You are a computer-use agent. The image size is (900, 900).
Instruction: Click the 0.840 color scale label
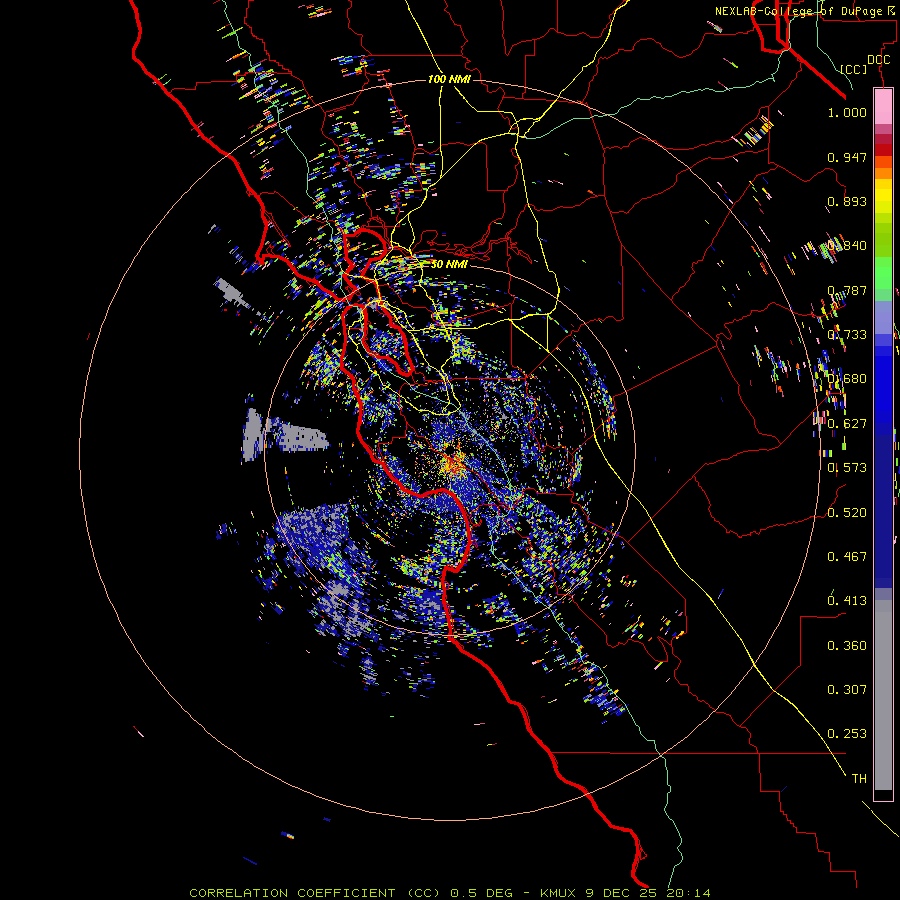click(847, 246)
